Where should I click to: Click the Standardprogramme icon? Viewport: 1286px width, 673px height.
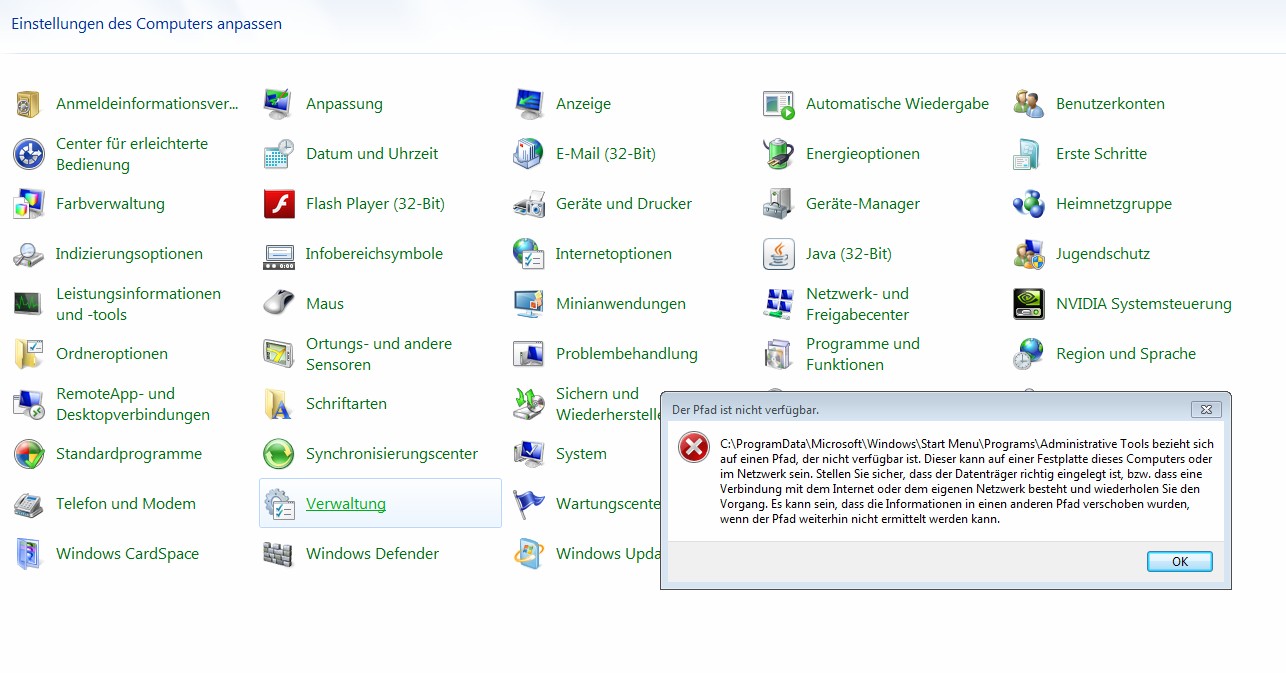coord(28,453)
